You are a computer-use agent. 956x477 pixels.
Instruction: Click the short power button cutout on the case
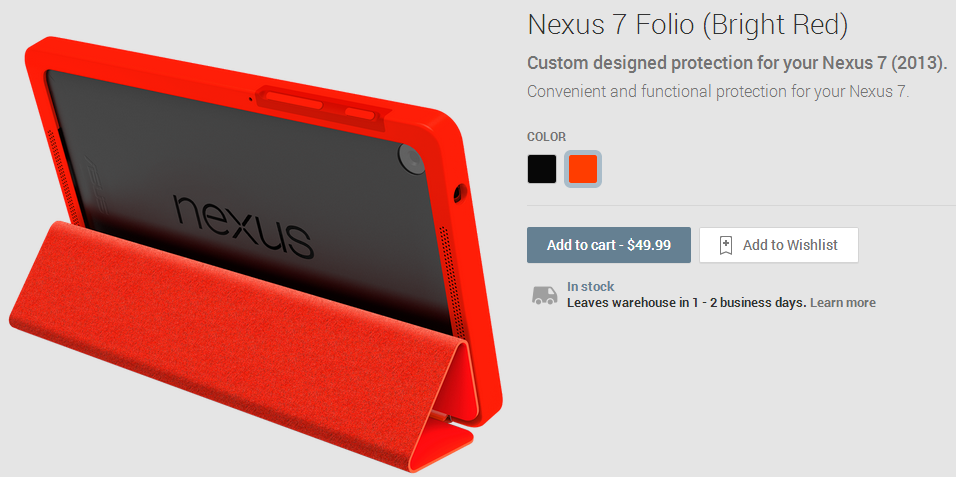point(363,114)
